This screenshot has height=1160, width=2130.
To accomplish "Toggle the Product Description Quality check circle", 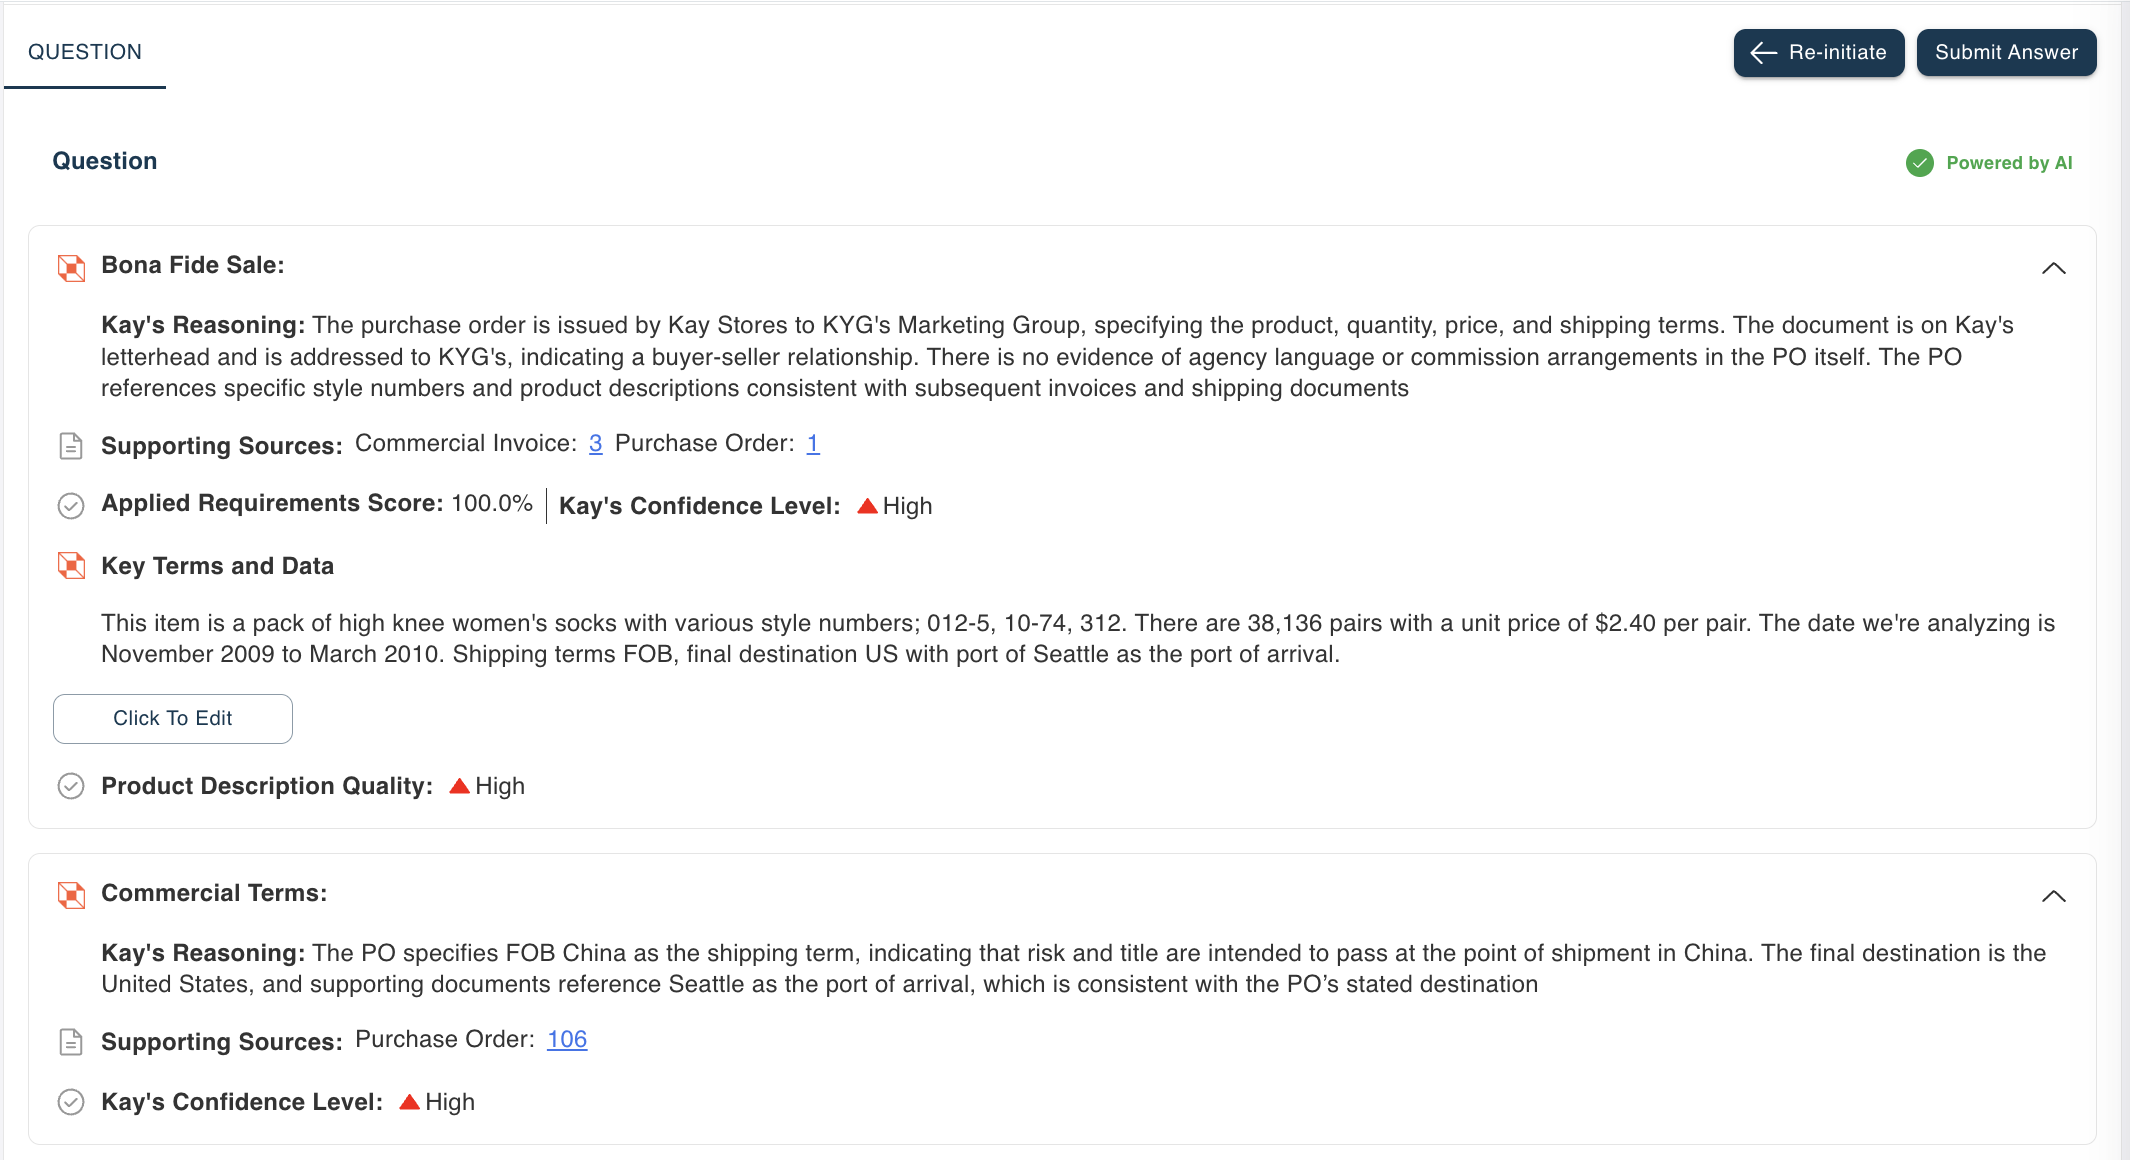I will (71, 786).
